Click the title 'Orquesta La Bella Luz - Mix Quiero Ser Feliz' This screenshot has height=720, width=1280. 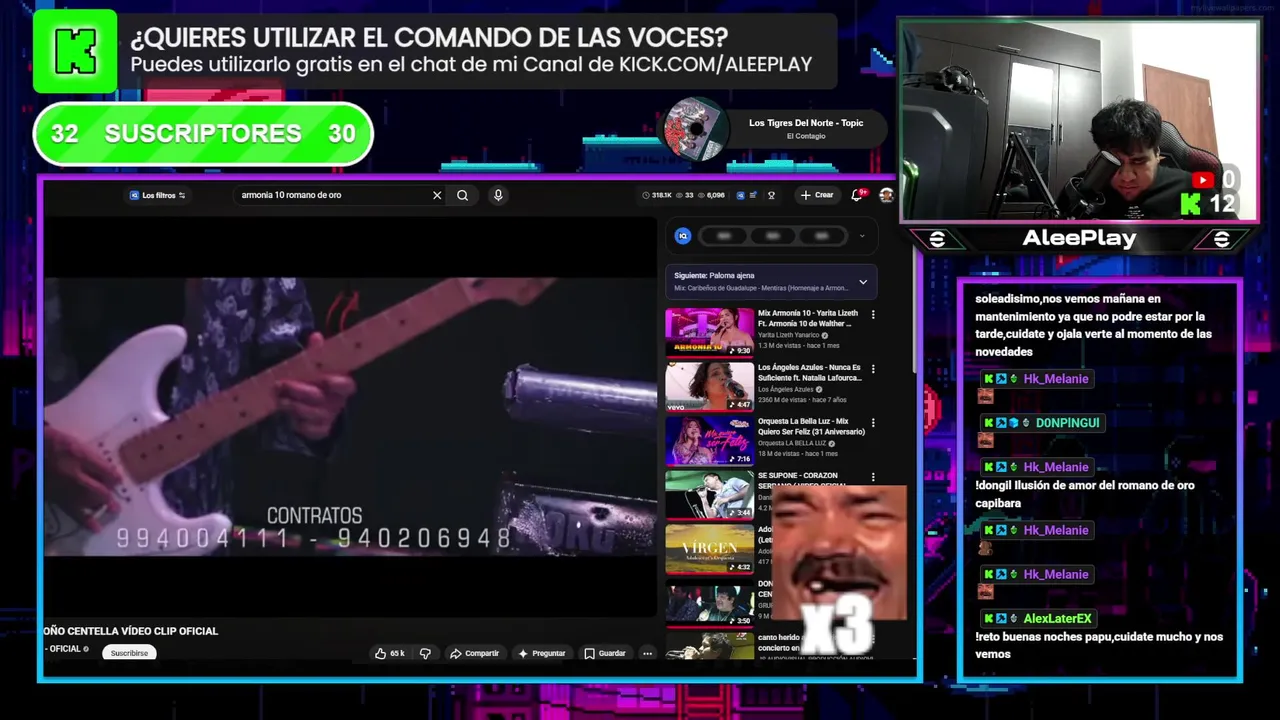click(x=811, y=427)
